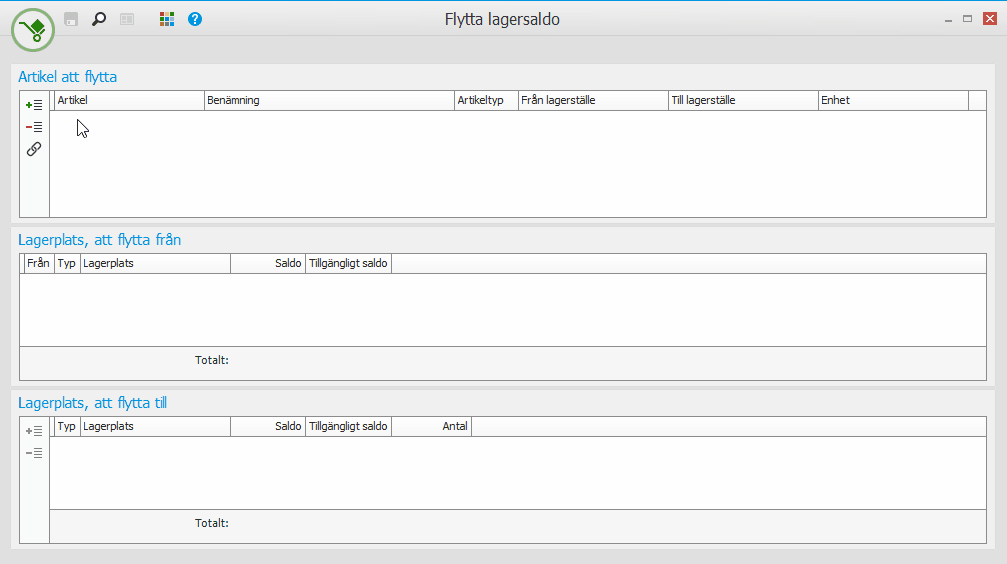Click the Antal column header
1007x564 pixels.
click(432, 427)
